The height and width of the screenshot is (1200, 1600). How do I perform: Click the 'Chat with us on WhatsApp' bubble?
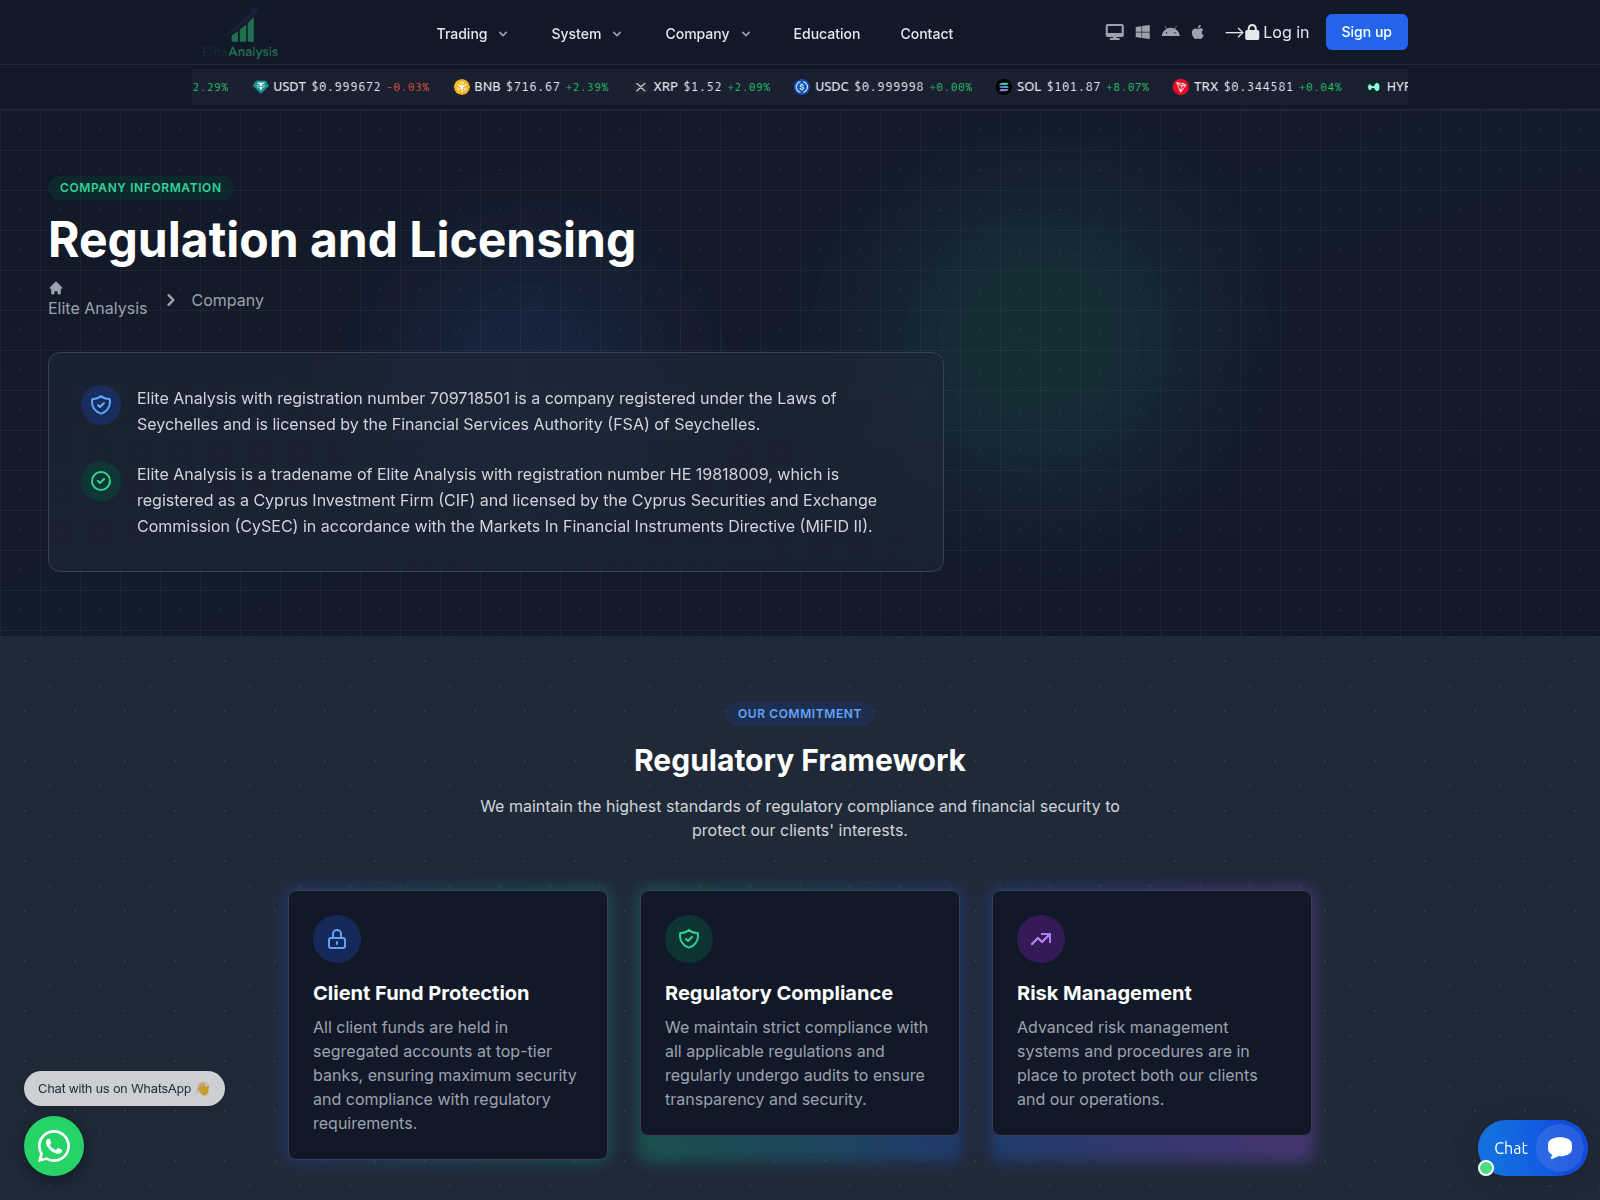click(124, 1089)
